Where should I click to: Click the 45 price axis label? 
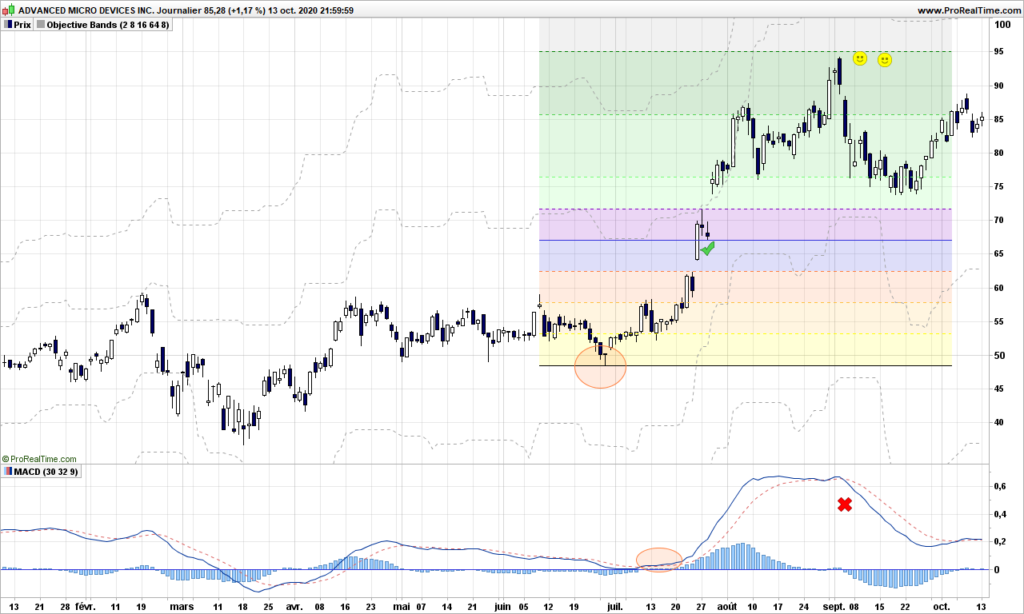[999, 389]
